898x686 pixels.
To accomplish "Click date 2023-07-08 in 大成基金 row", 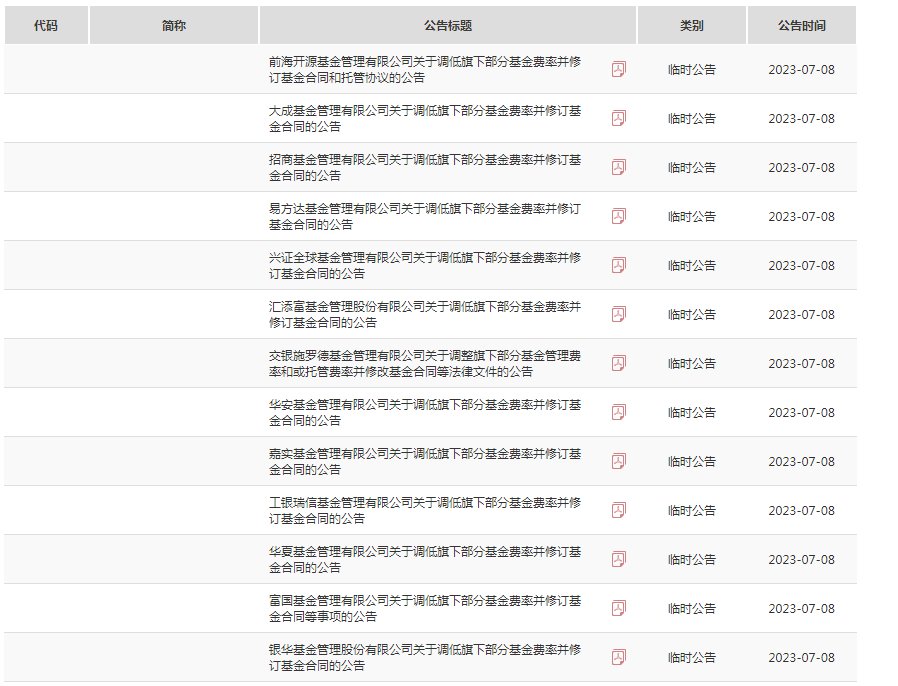I will (x=802, y=119).
